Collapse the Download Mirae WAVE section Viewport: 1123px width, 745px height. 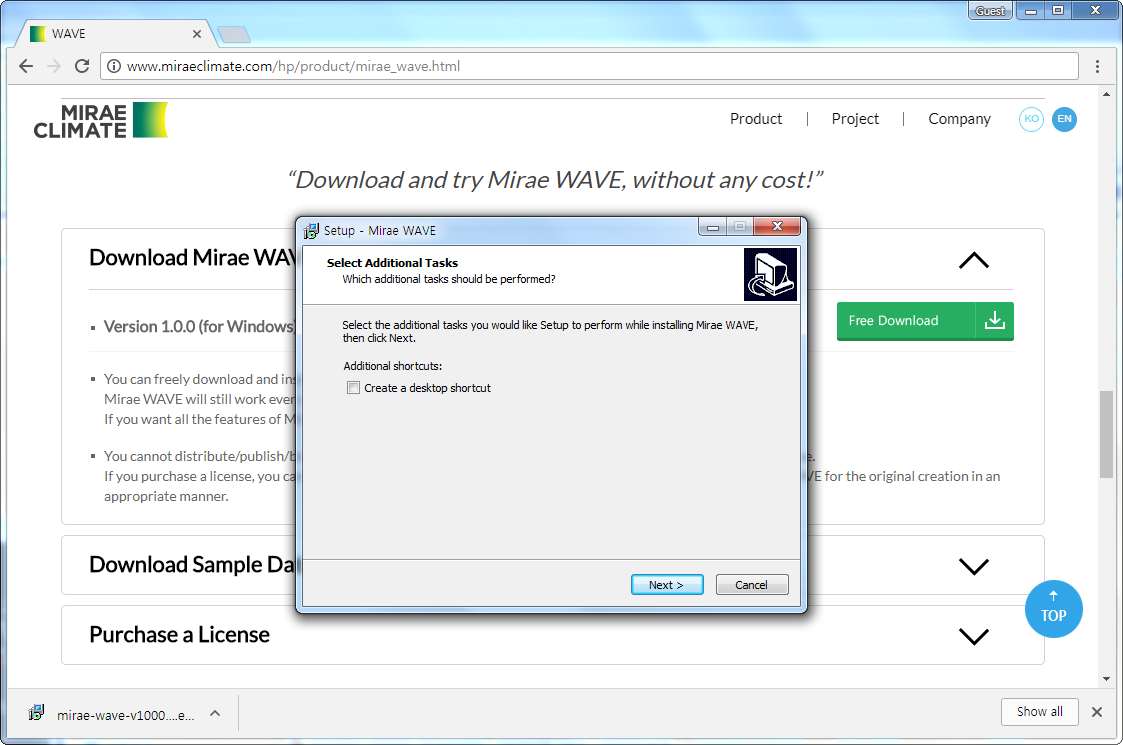tap(973, 260)
